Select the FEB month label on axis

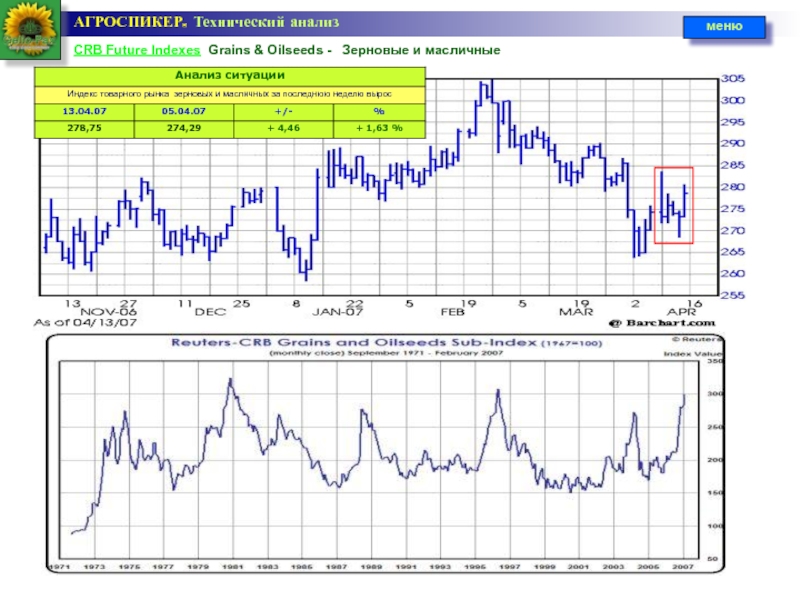click(x=453, y=311)
